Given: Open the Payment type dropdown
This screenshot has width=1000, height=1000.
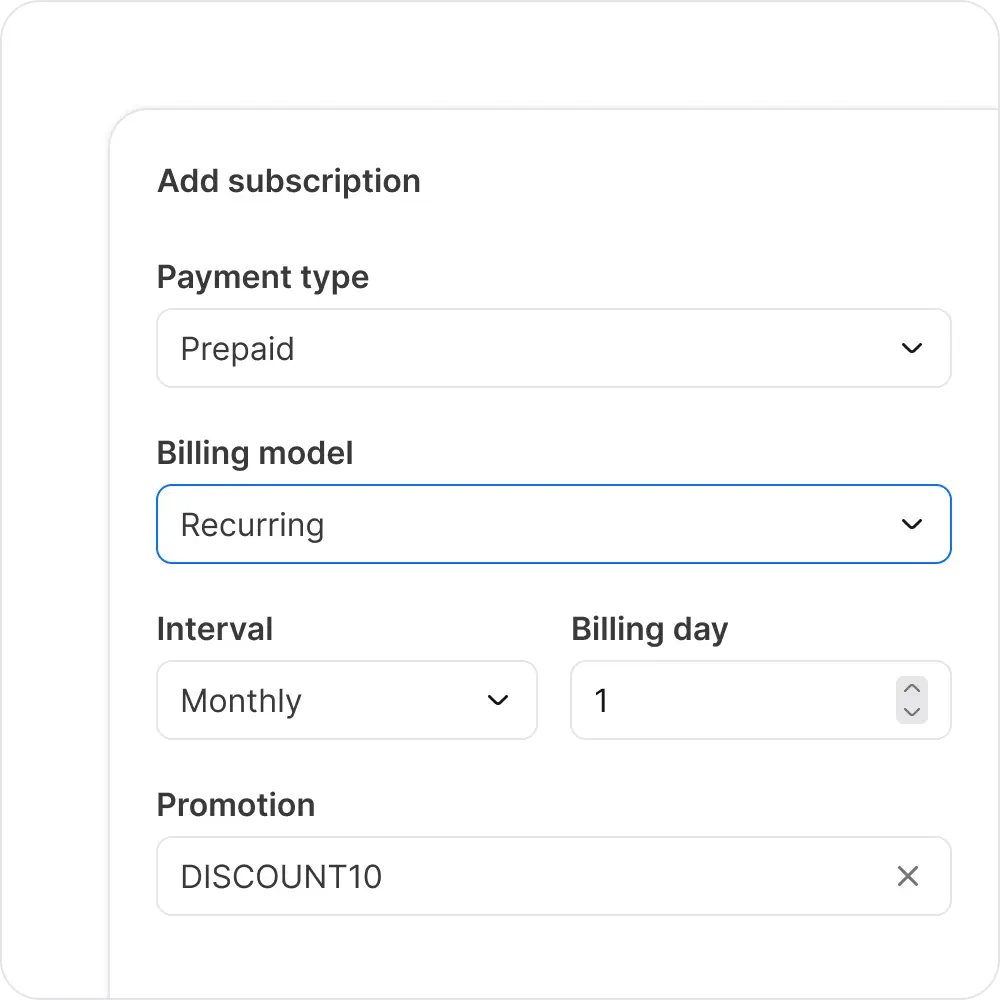Looking at the screenshot, I should pos(553,348).
